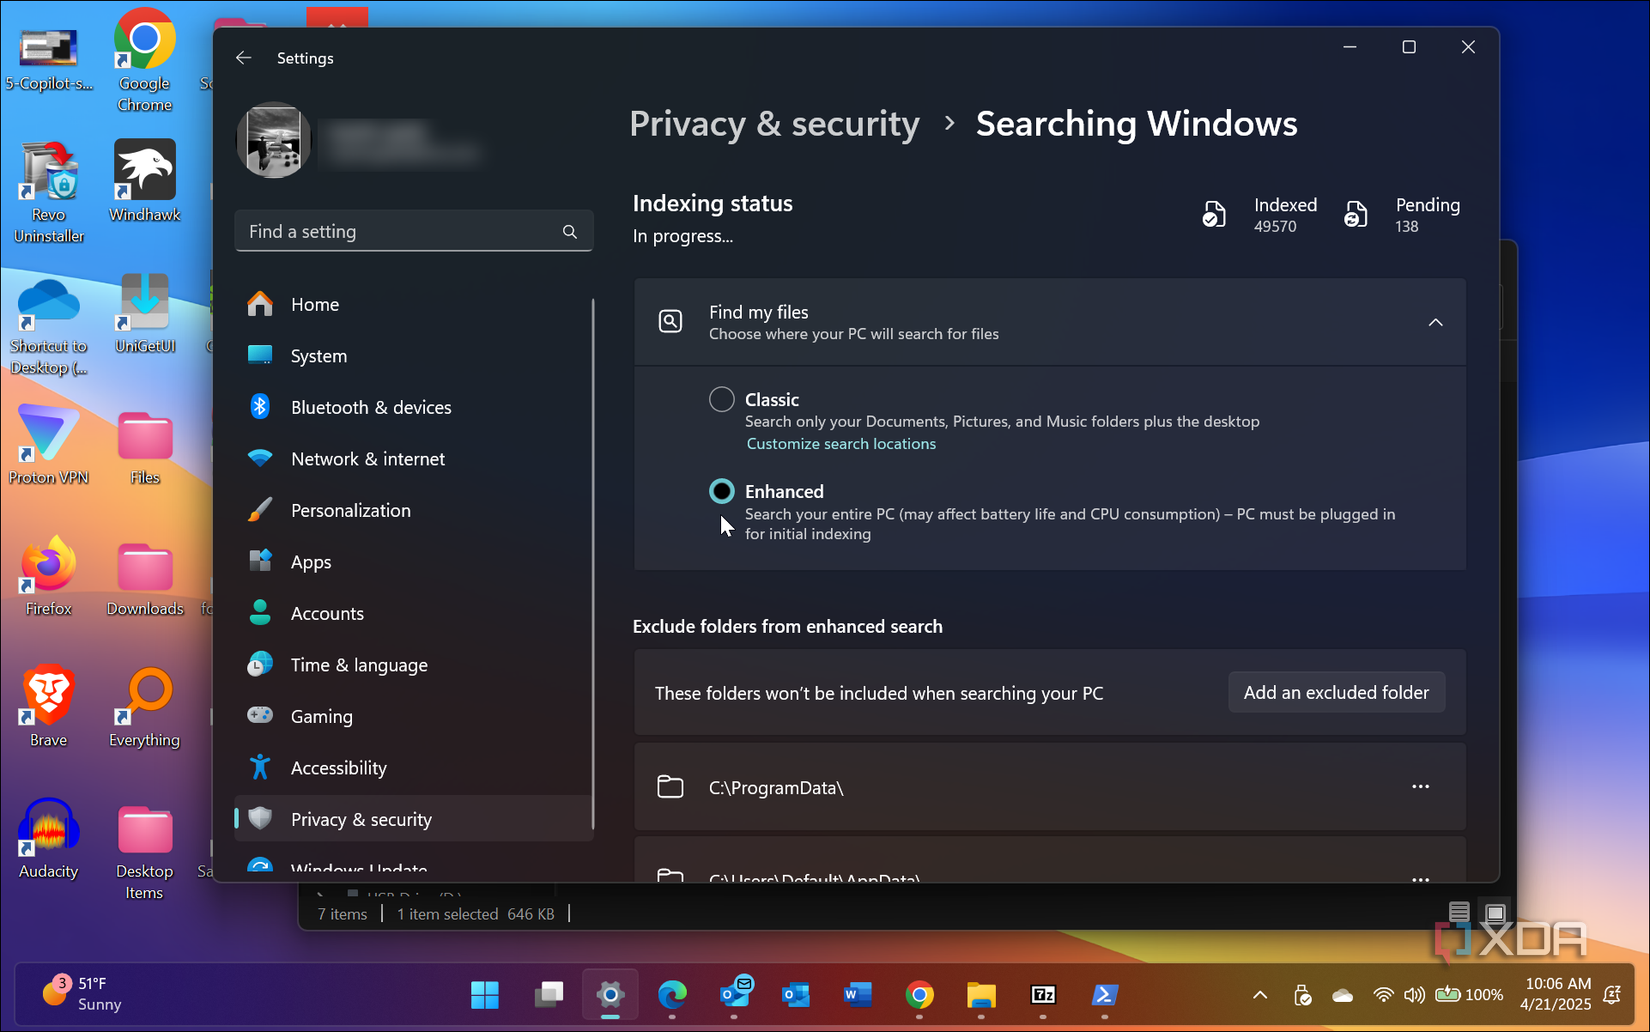Open Bluetooth & devices settings
The height and width of the screenshot is (1032, 1650).
pyautogui.click(x=371, y=407)
